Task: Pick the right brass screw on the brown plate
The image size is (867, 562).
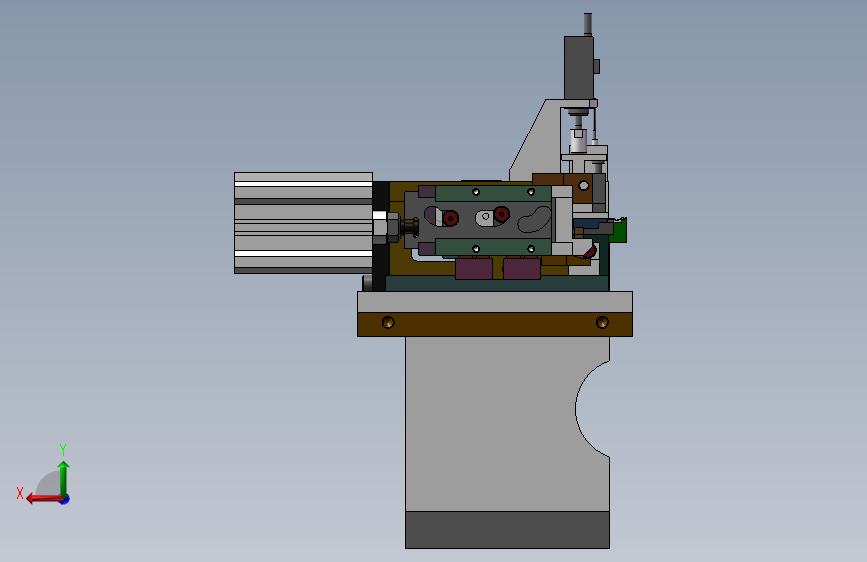Action: tap(602, 322)
